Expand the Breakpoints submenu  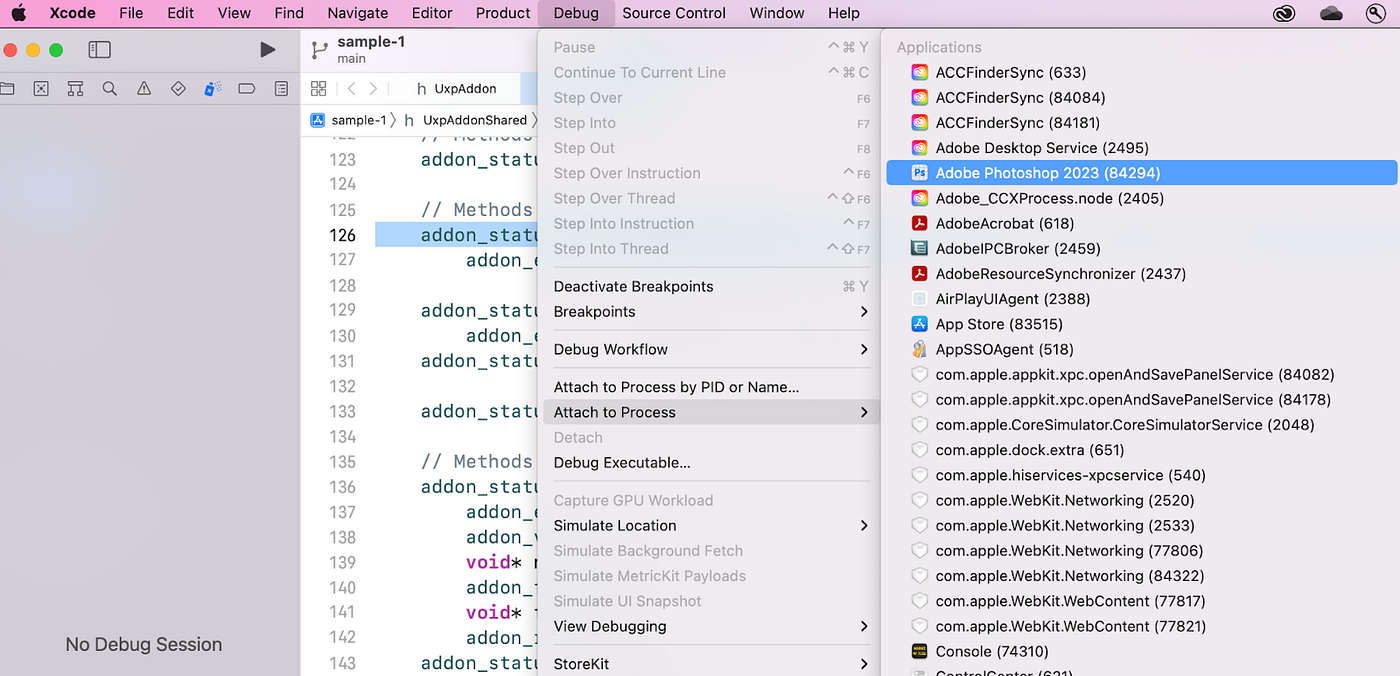pyautogui.click(x=709, y=311)
